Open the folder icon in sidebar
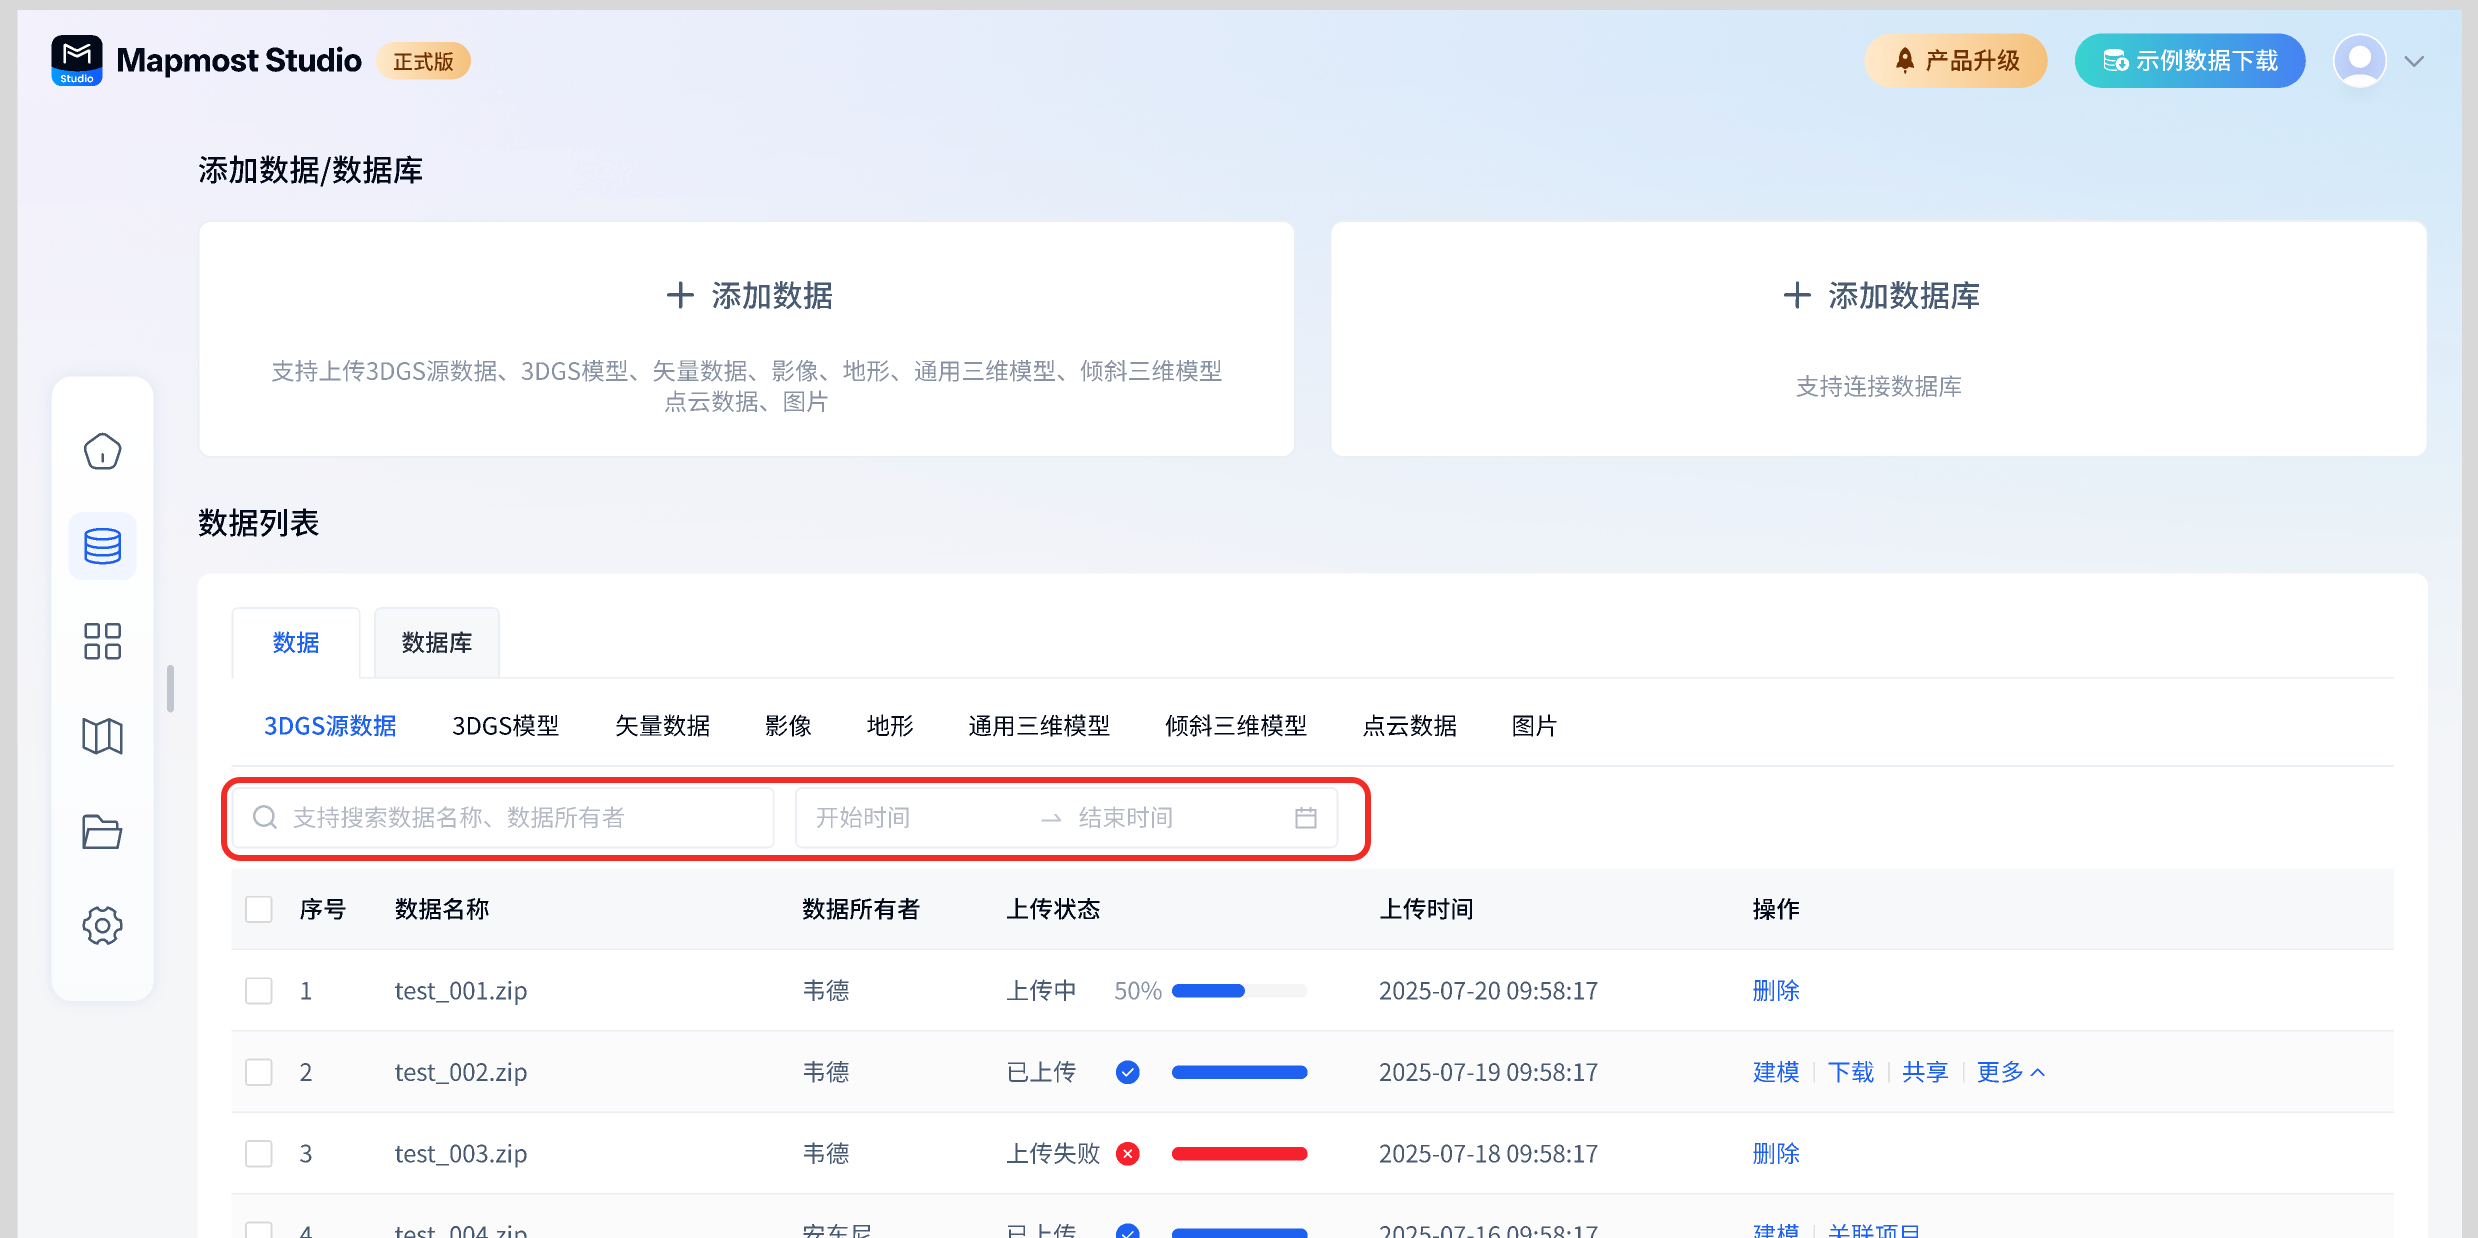2478x1238 pixels. click(102, 831)
